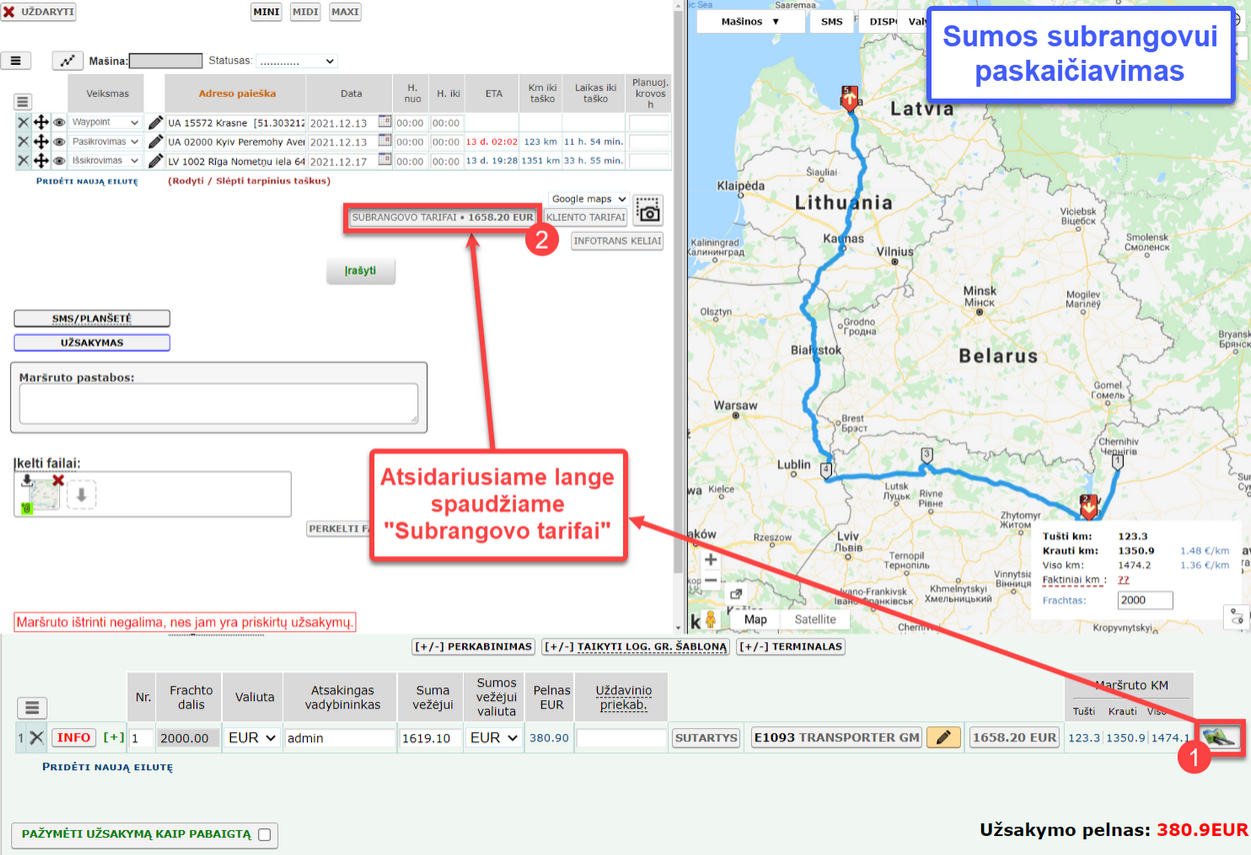Grab the move handle of the Pasikrovimas row
Image resolution: width=1251 pixels, height=855 pixels.
[41, 142]
